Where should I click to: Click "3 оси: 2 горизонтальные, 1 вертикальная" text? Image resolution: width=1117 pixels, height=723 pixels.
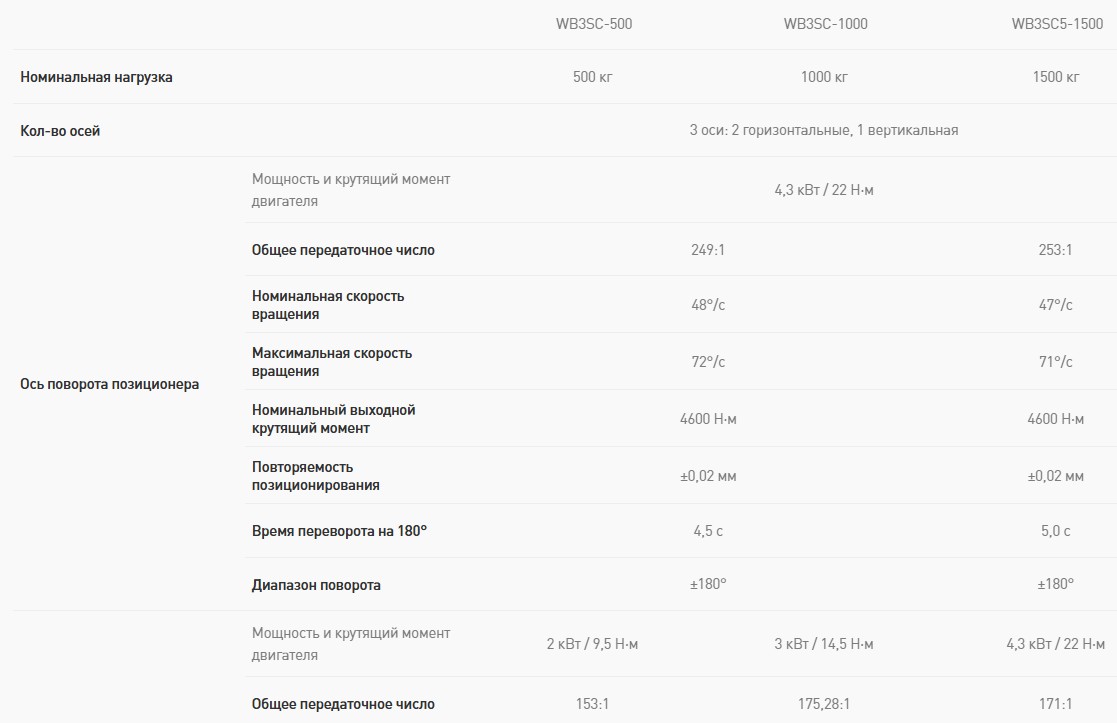[x=824, y=130]
